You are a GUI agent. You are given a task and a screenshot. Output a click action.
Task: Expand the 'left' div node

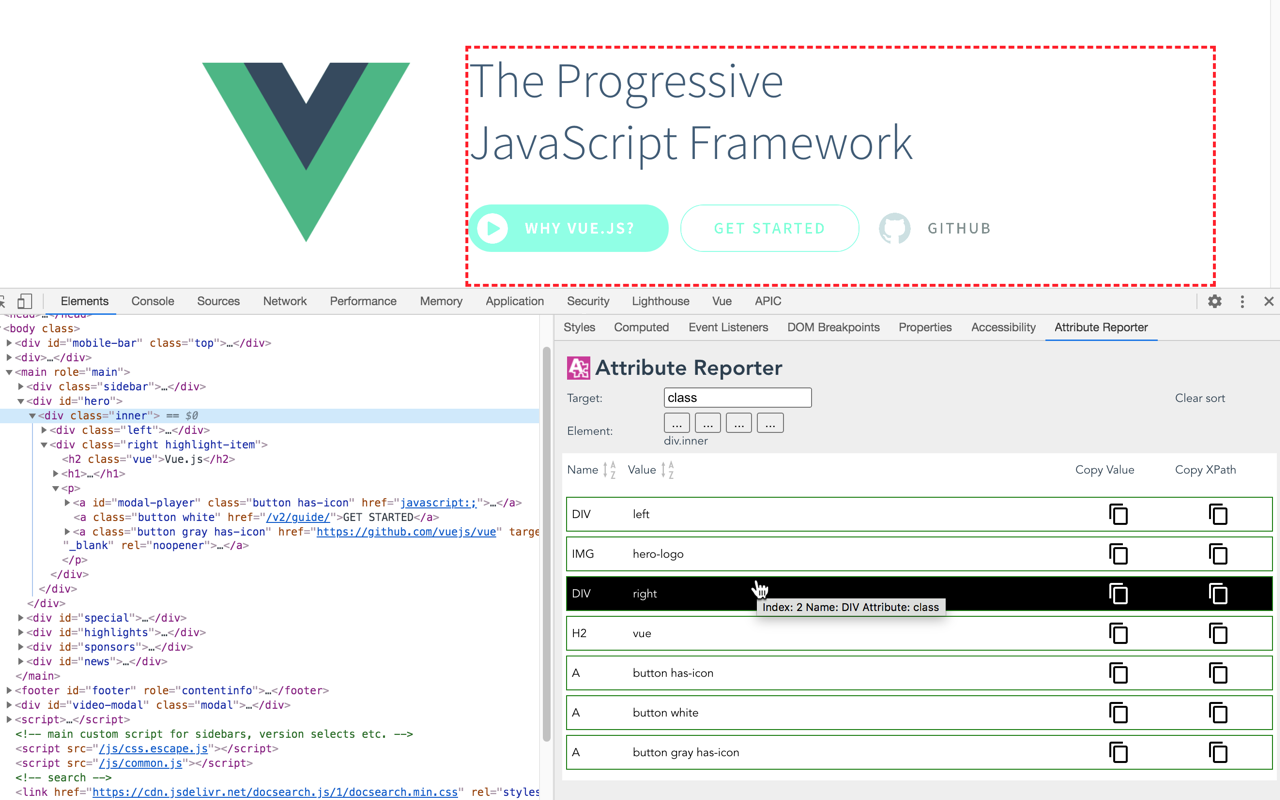point(45,430)
